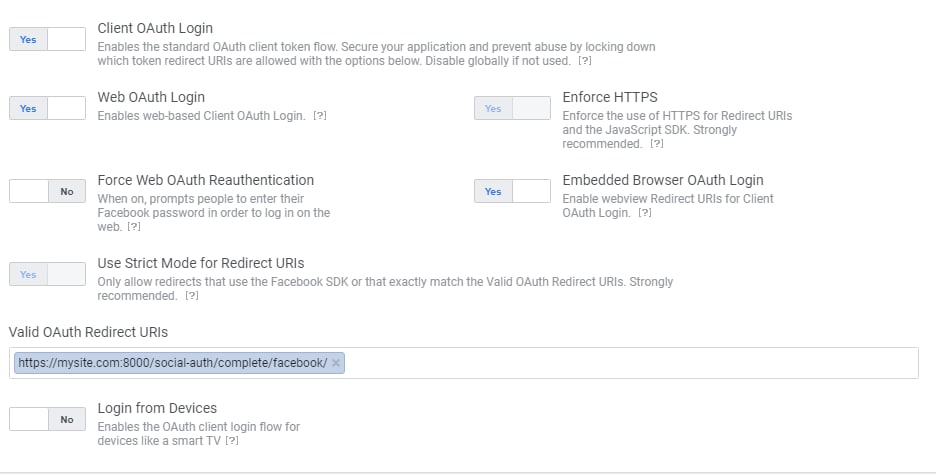Select the mysite.com facebook redirect URI chip
Image resolution: width=936 pixels, height=474 pixels.
172,363
